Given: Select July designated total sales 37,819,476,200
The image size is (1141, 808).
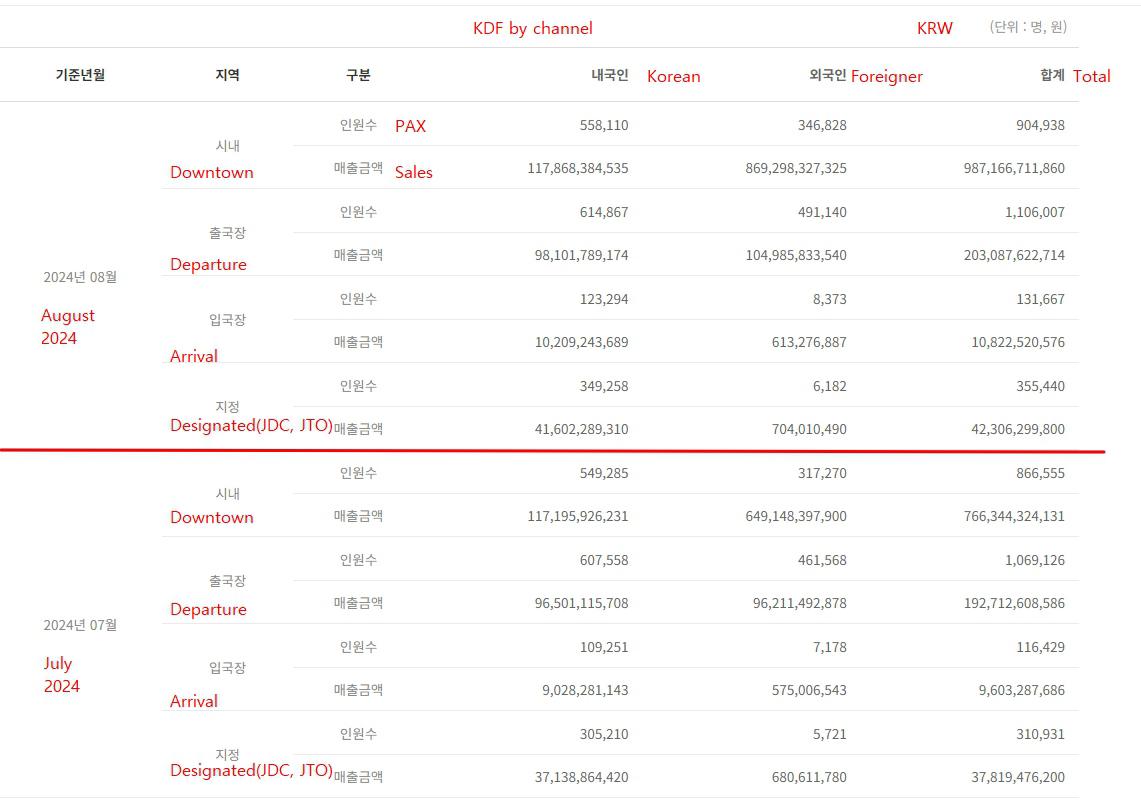Looking at the screenshot, I should click(x=1017, y=777).
